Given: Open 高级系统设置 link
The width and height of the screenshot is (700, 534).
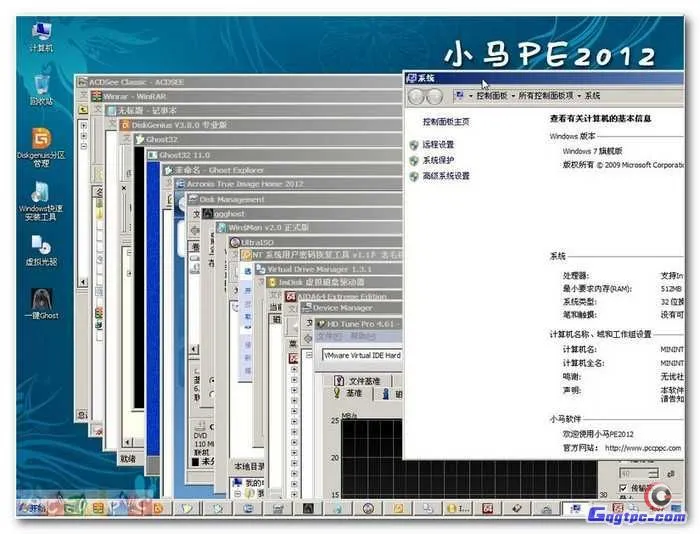Looking at the screenshot, I should (x=446, y=175).
